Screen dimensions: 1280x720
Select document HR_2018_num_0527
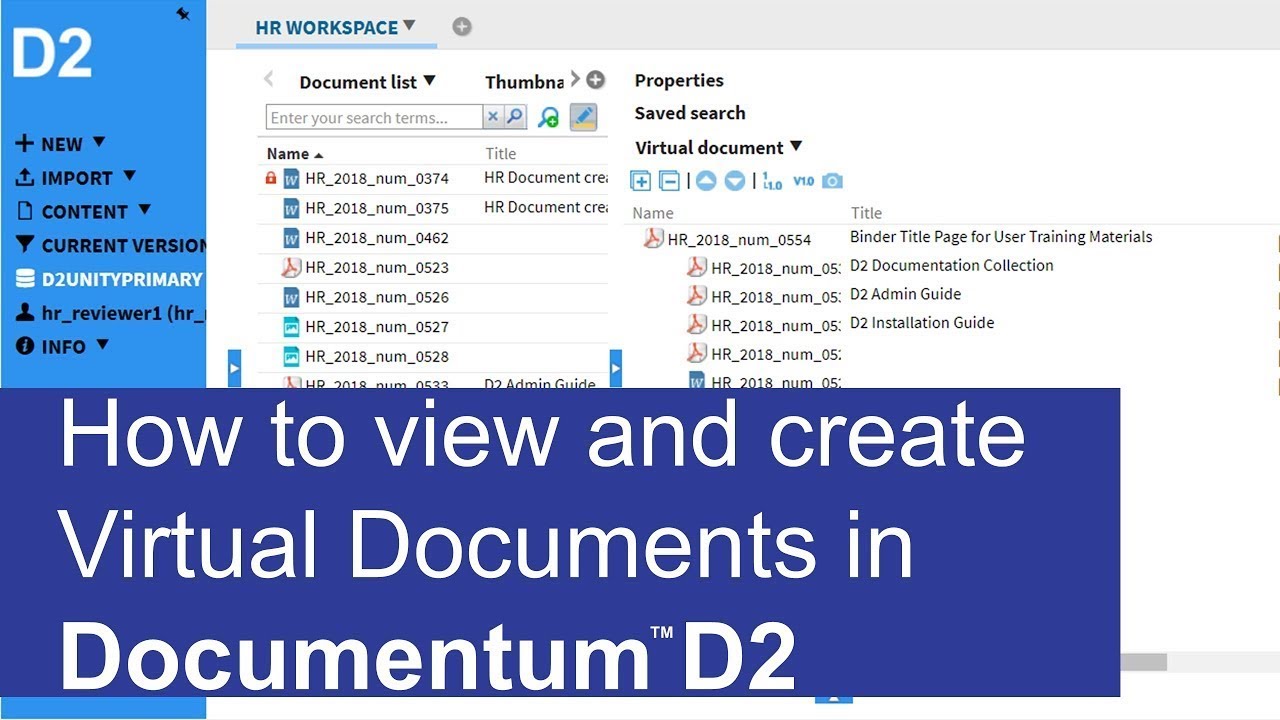(x=377, y=326)
